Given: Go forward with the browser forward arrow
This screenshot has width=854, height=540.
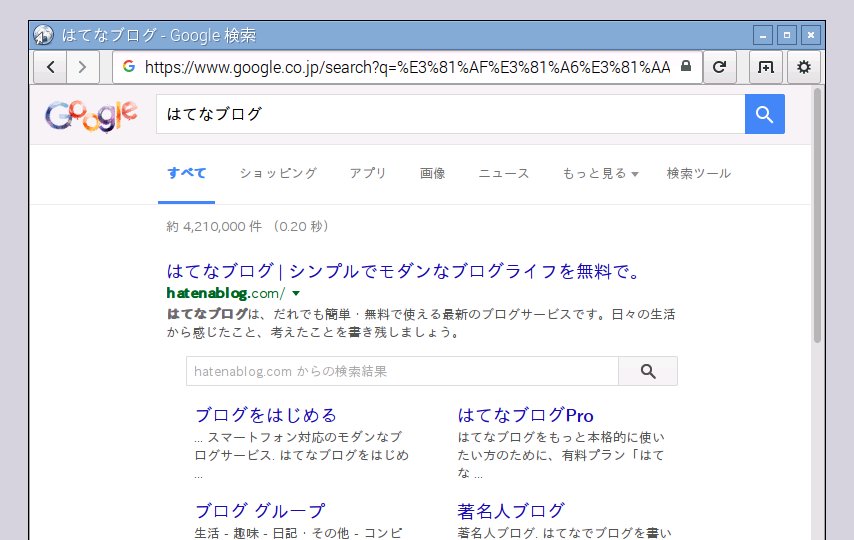Looking at the screenshot, I should (x=82, y=67).
